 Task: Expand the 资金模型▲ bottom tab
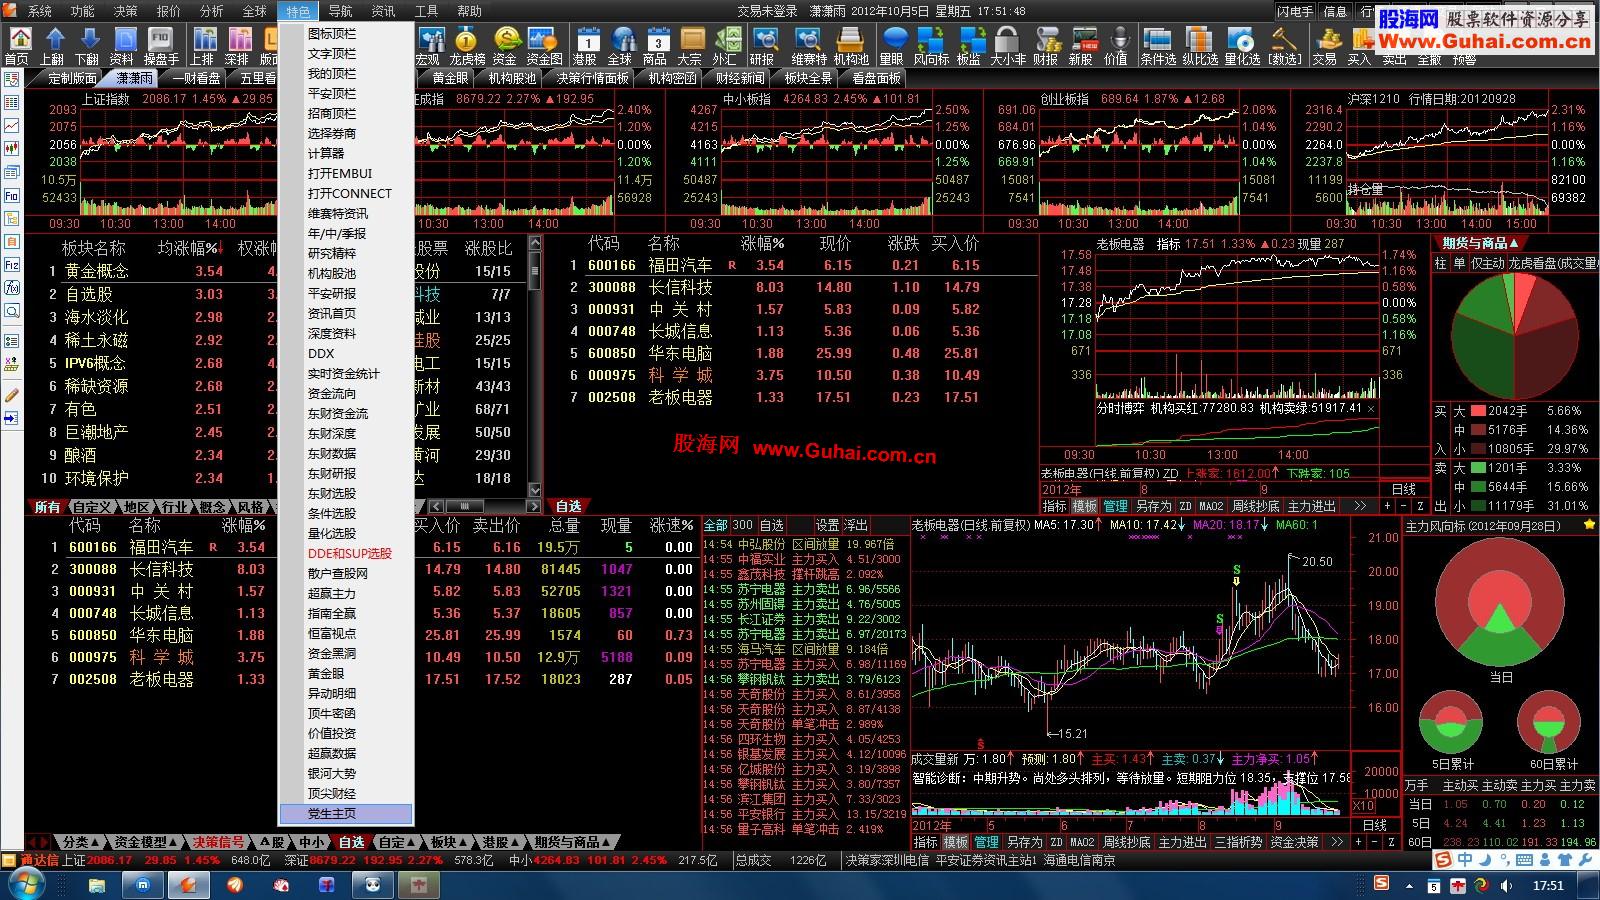(146, 842)
